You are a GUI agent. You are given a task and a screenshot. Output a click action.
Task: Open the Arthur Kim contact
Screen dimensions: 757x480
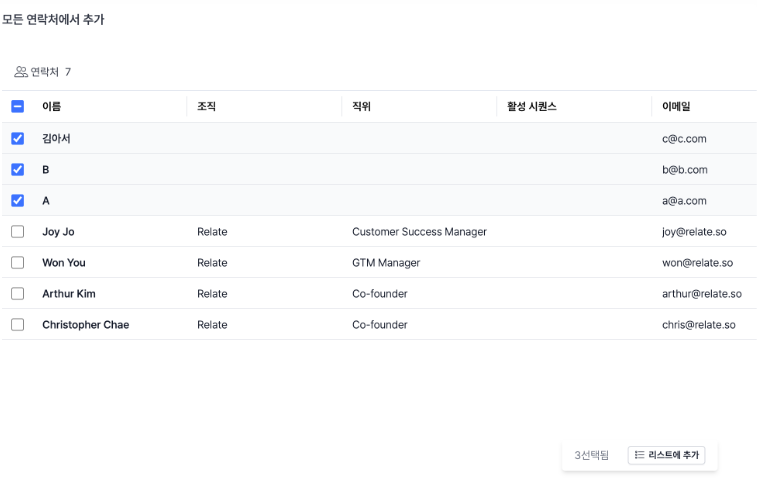69,294
